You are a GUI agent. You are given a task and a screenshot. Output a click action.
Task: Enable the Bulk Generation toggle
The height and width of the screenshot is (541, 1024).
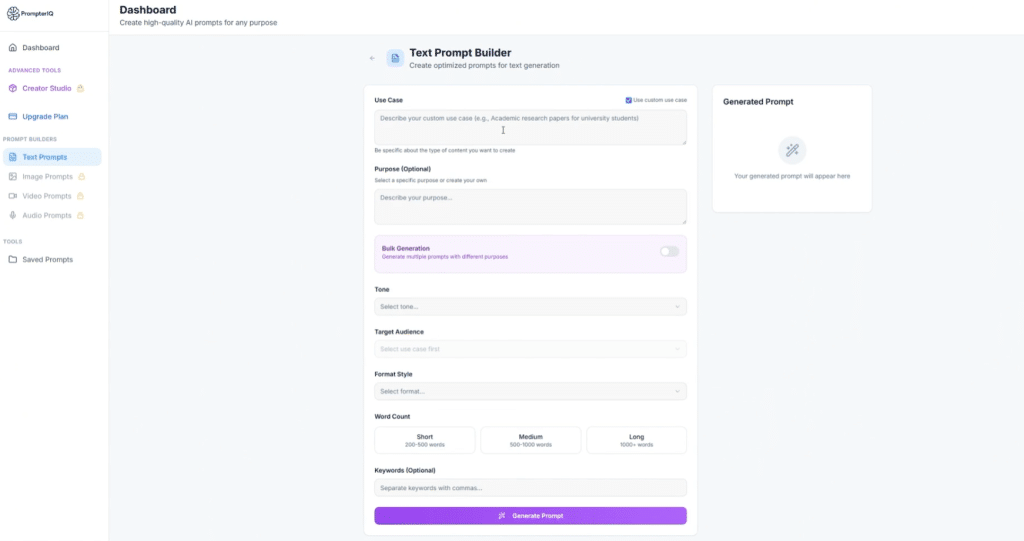pos(669,251)
